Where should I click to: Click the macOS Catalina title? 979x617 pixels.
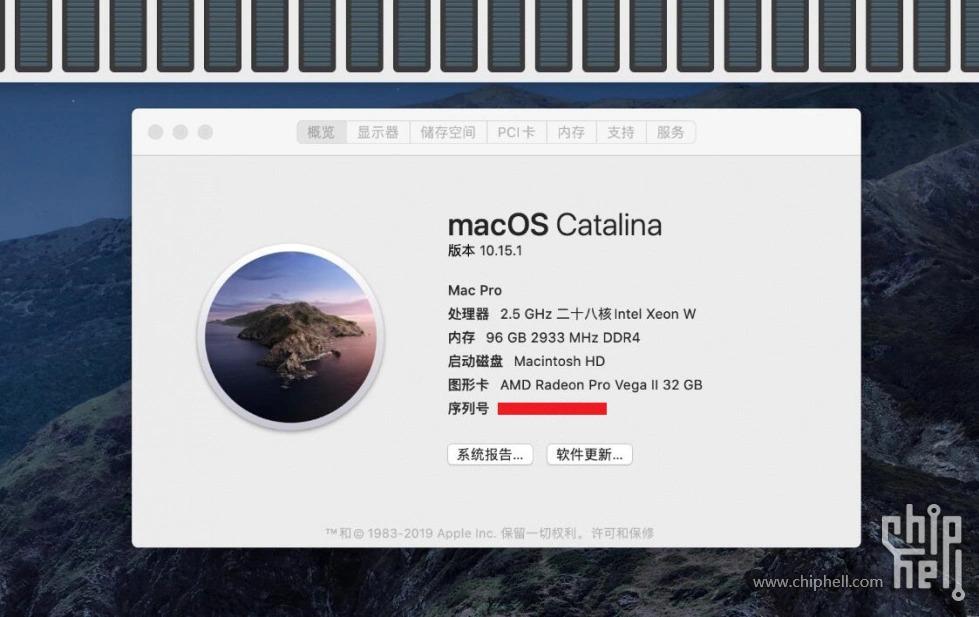[x=555, y=225]
